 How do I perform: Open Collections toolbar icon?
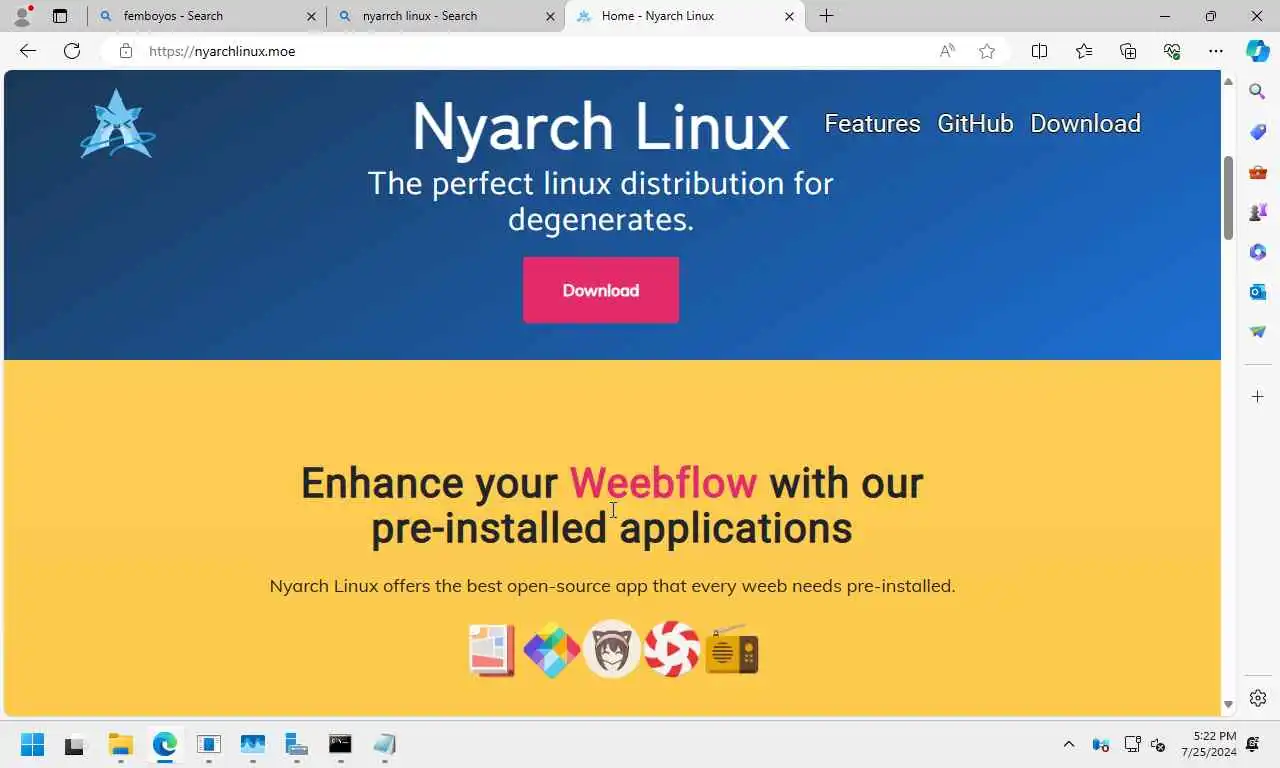1128,51
